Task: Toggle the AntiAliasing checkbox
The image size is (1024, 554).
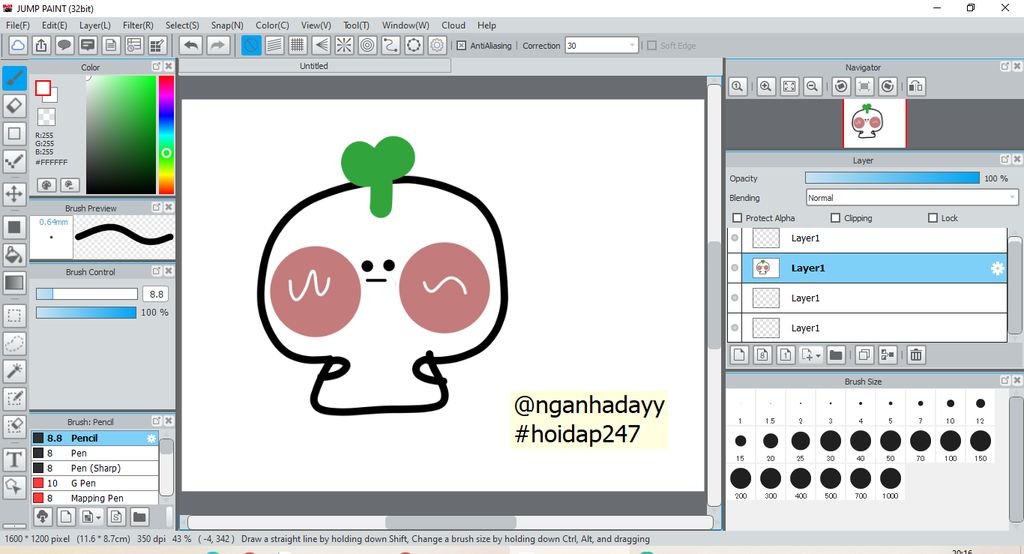Action: coord(461,46)
